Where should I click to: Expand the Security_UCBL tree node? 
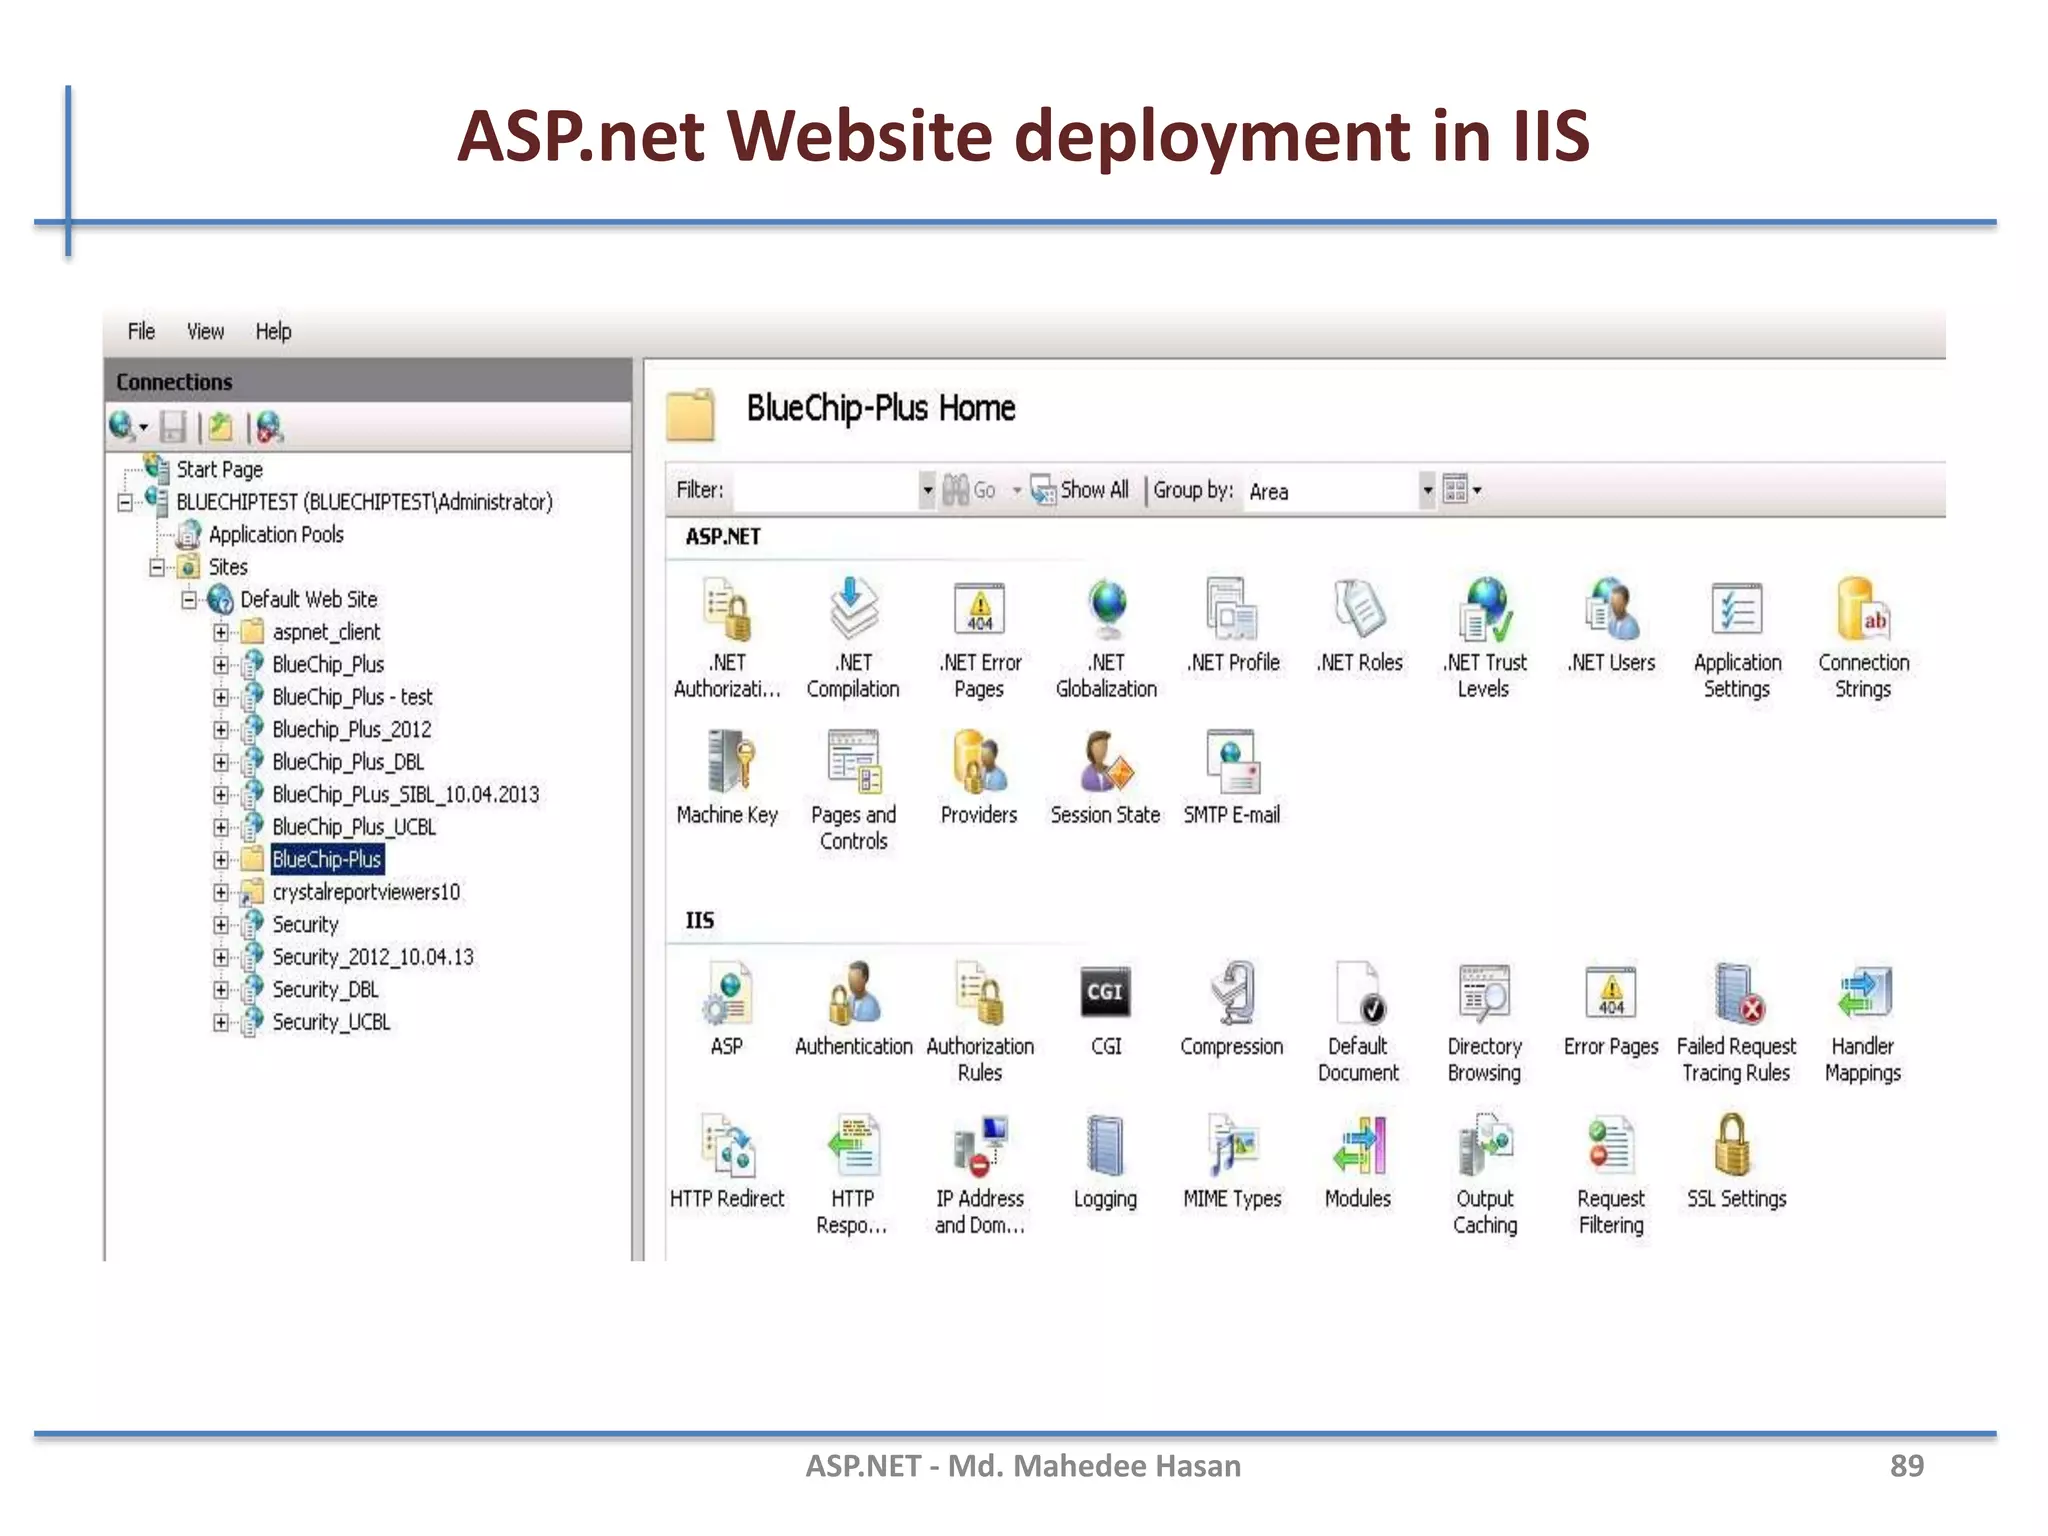pos(220,1022)
